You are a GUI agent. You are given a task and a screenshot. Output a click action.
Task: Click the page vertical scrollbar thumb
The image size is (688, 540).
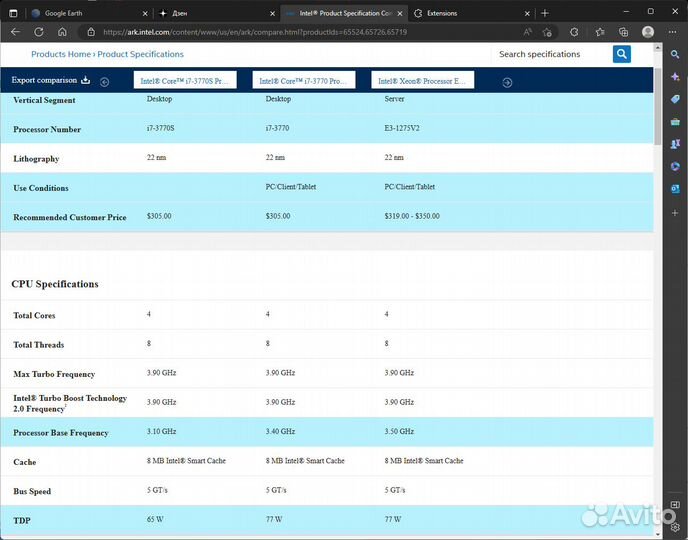coord(657,105)
